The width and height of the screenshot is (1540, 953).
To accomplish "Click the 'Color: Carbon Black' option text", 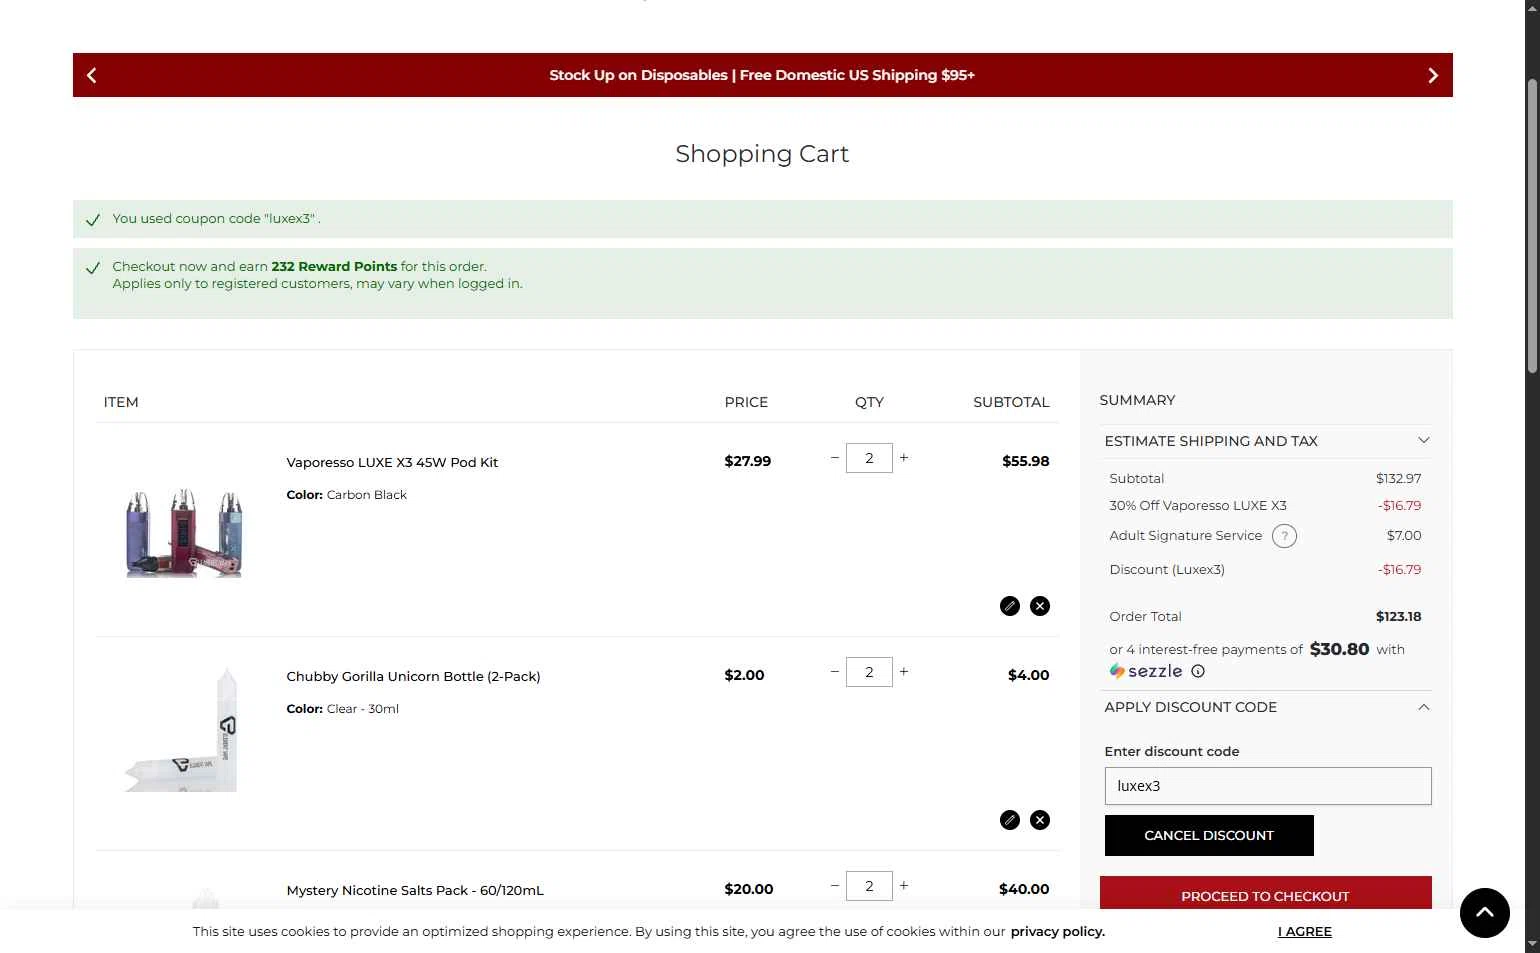I will (x=346, y=495).
